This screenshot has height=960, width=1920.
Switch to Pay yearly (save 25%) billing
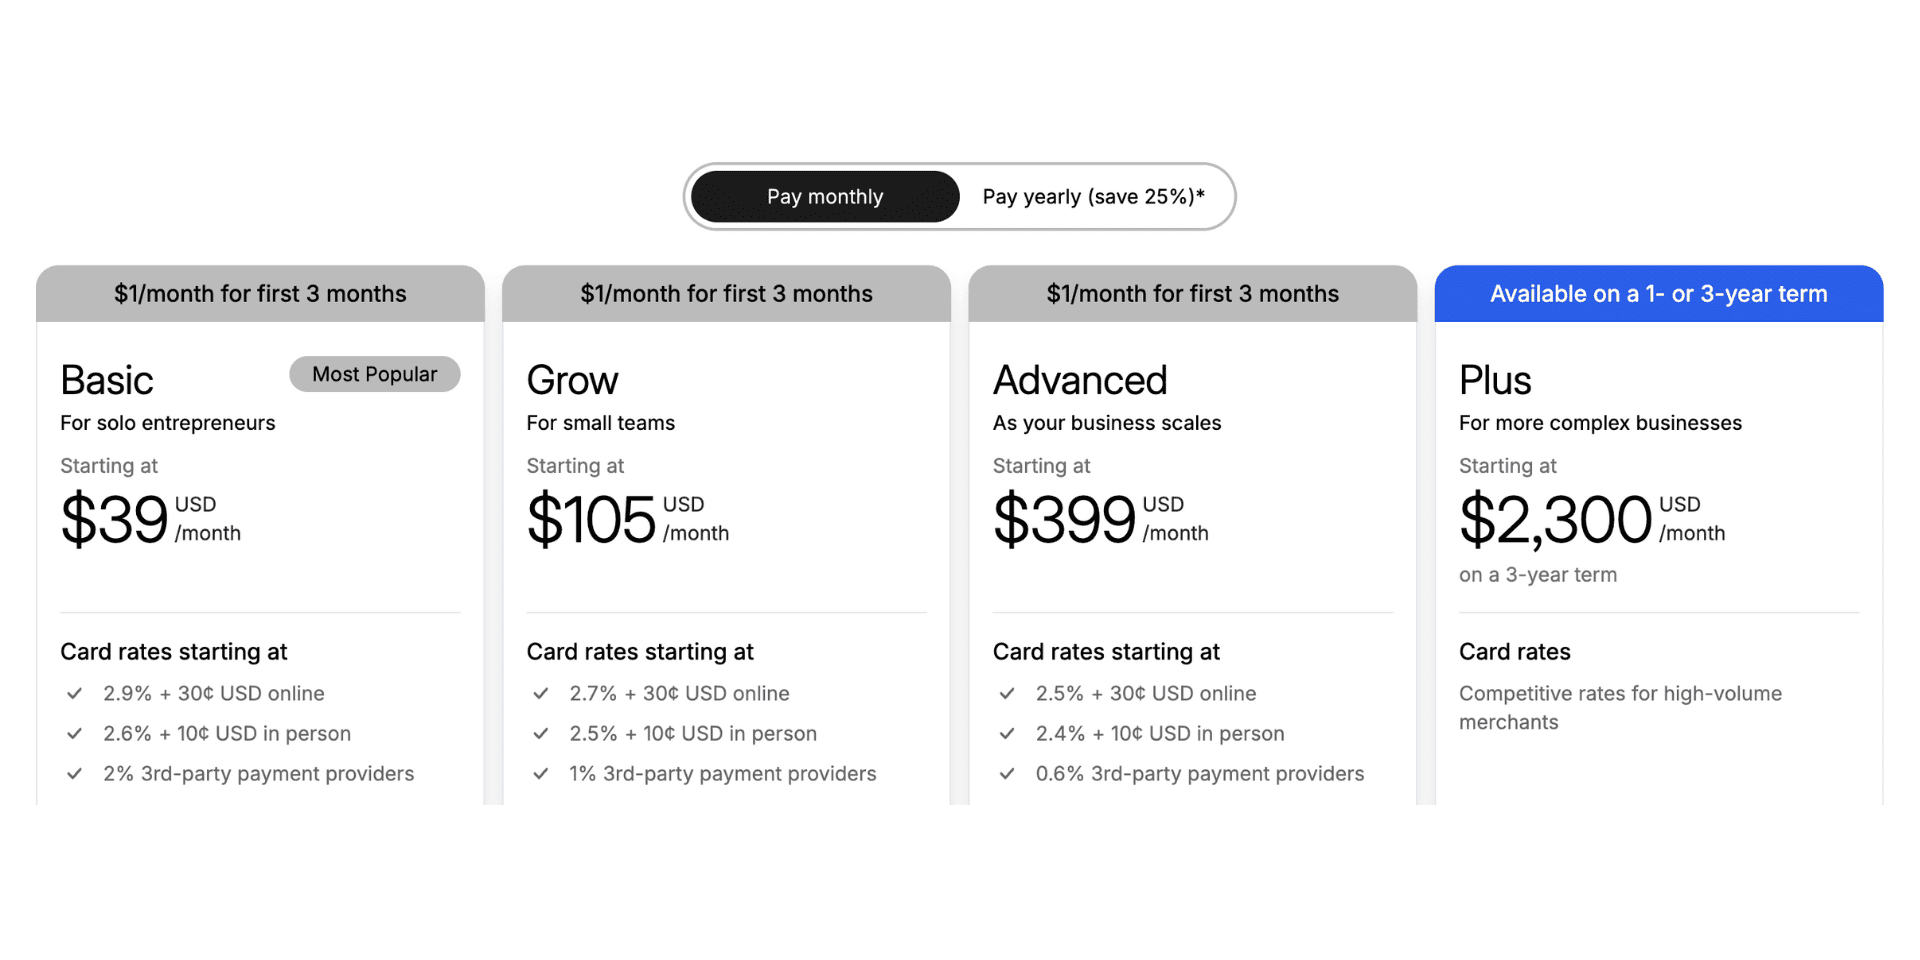[1093, 197]
